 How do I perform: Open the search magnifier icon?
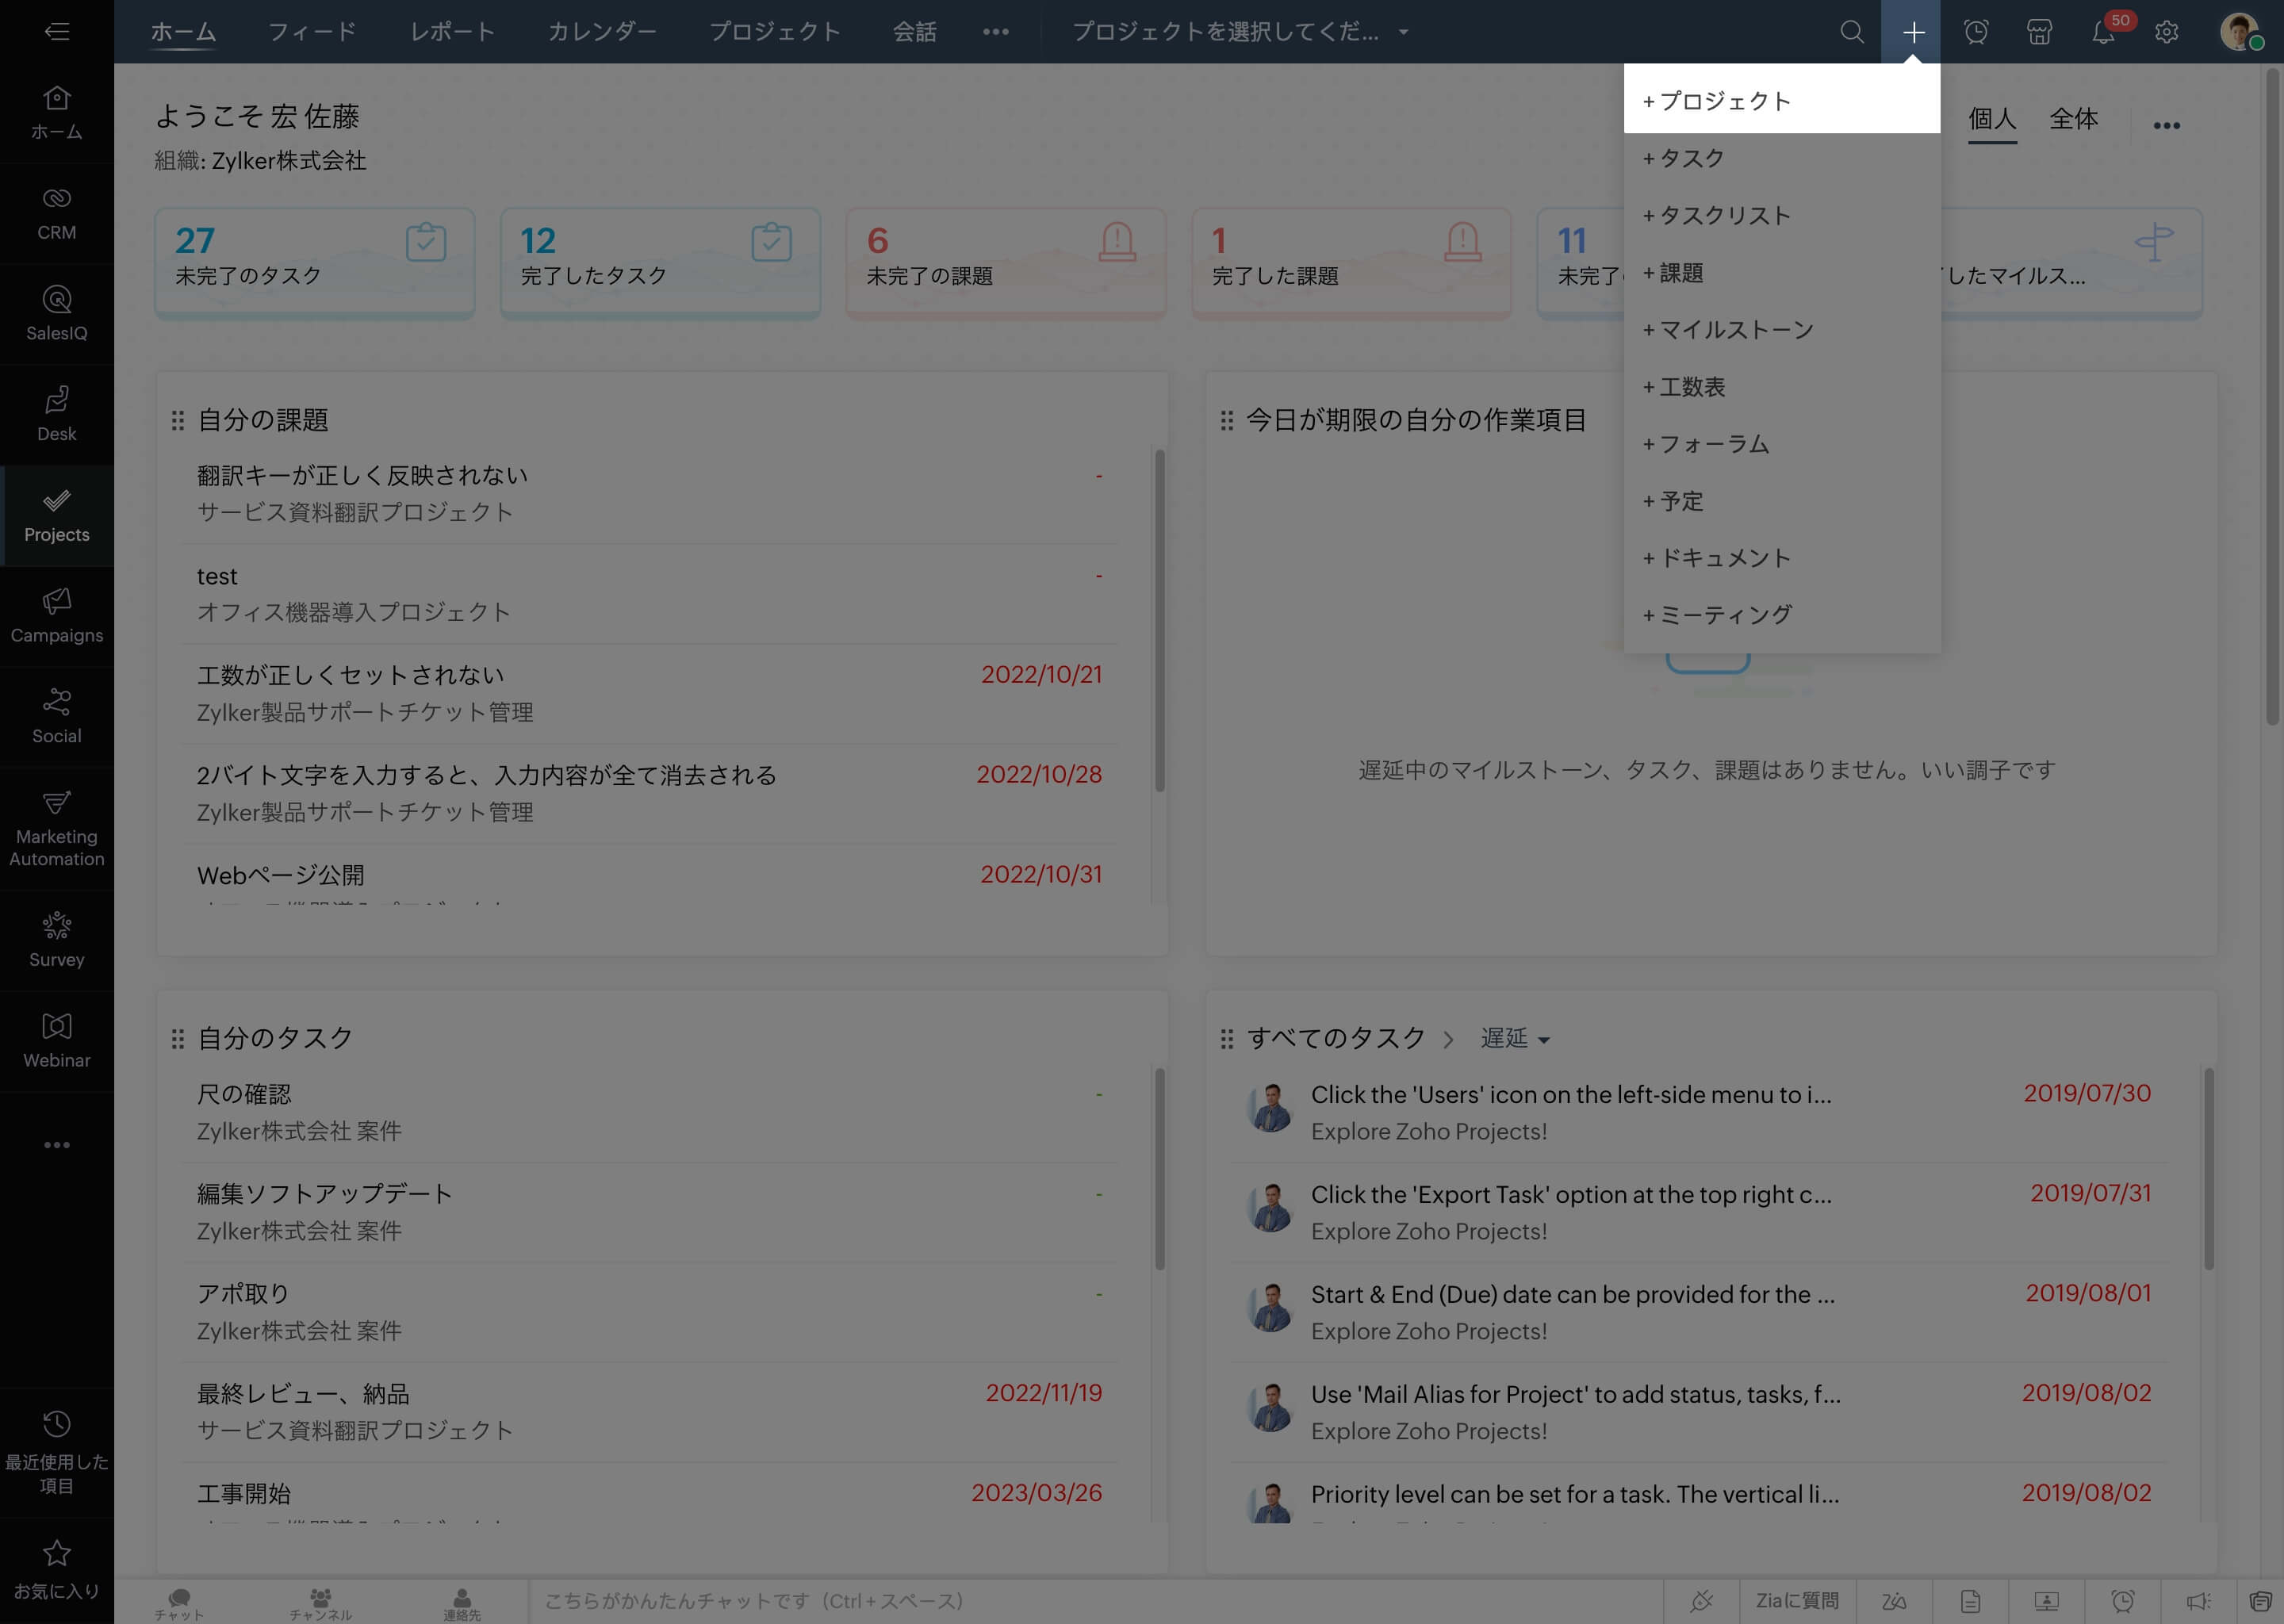[x=1851, y=32]
